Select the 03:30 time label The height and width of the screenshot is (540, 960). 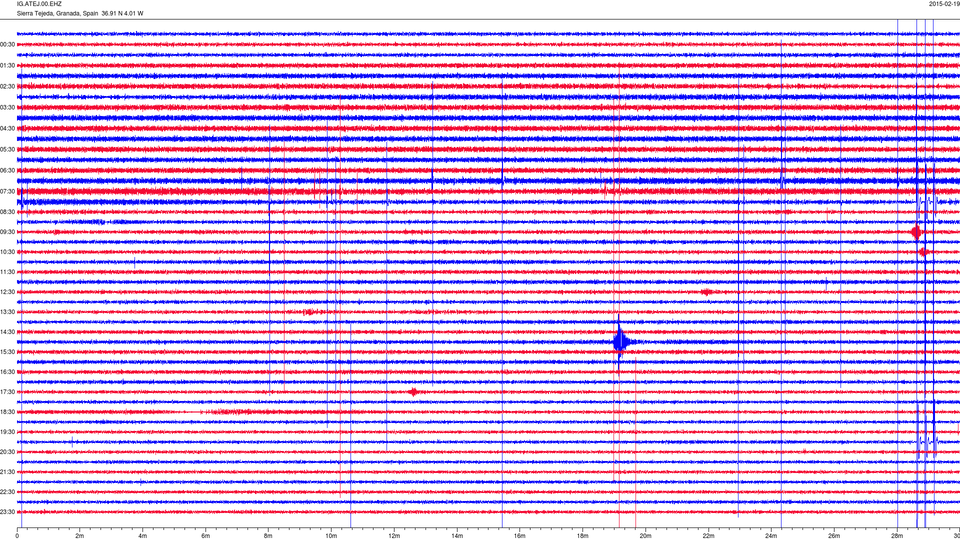(x=7, y=108)
